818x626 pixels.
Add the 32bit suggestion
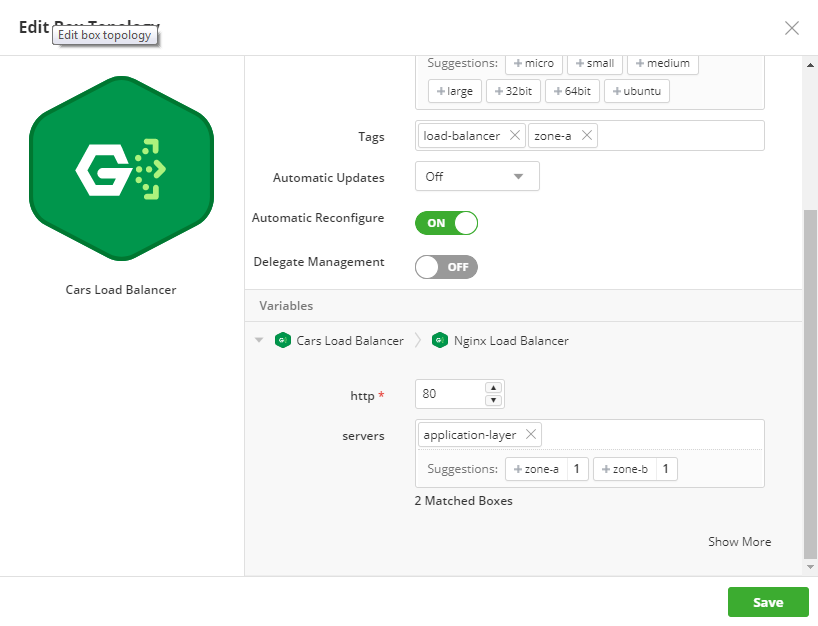(513, 91)
